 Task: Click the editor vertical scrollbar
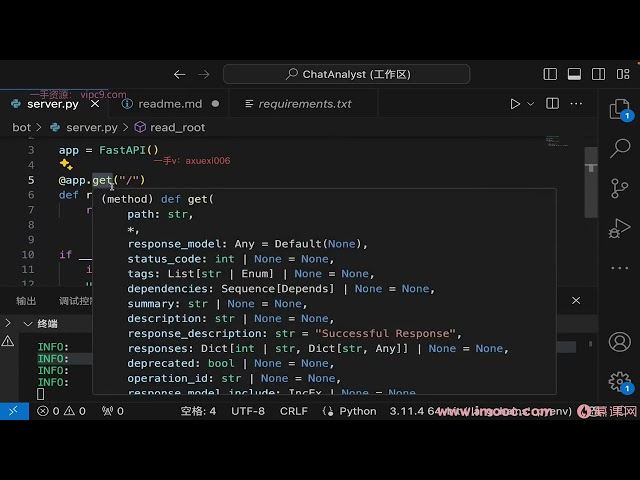point(591,182)
